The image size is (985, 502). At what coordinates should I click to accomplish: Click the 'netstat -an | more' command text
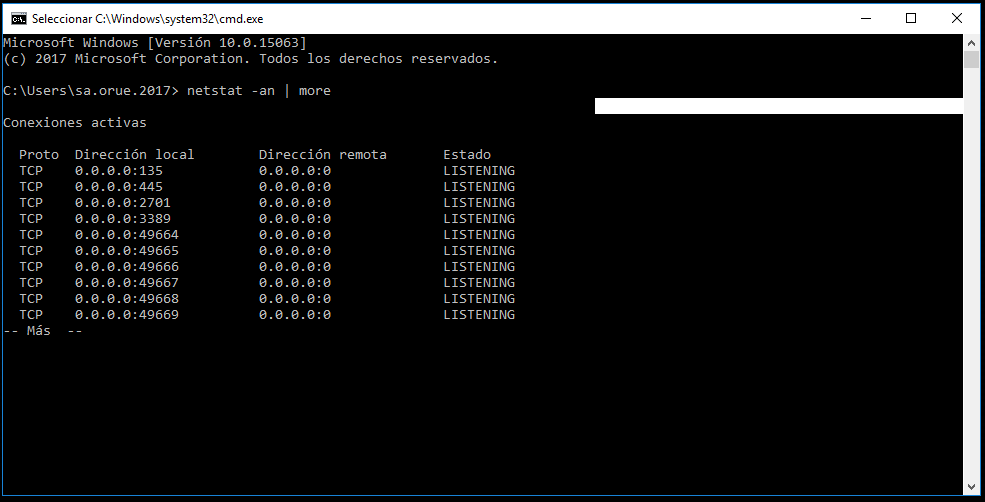pyautogui.click(x=259, y=90)
